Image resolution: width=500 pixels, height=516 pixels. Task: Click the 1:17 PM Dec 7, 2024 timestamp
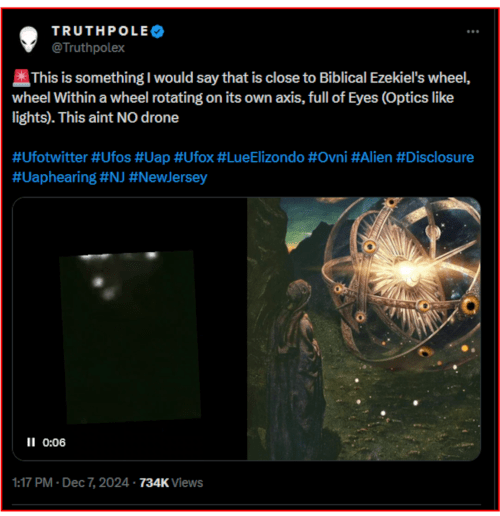(x=71, y=482)
